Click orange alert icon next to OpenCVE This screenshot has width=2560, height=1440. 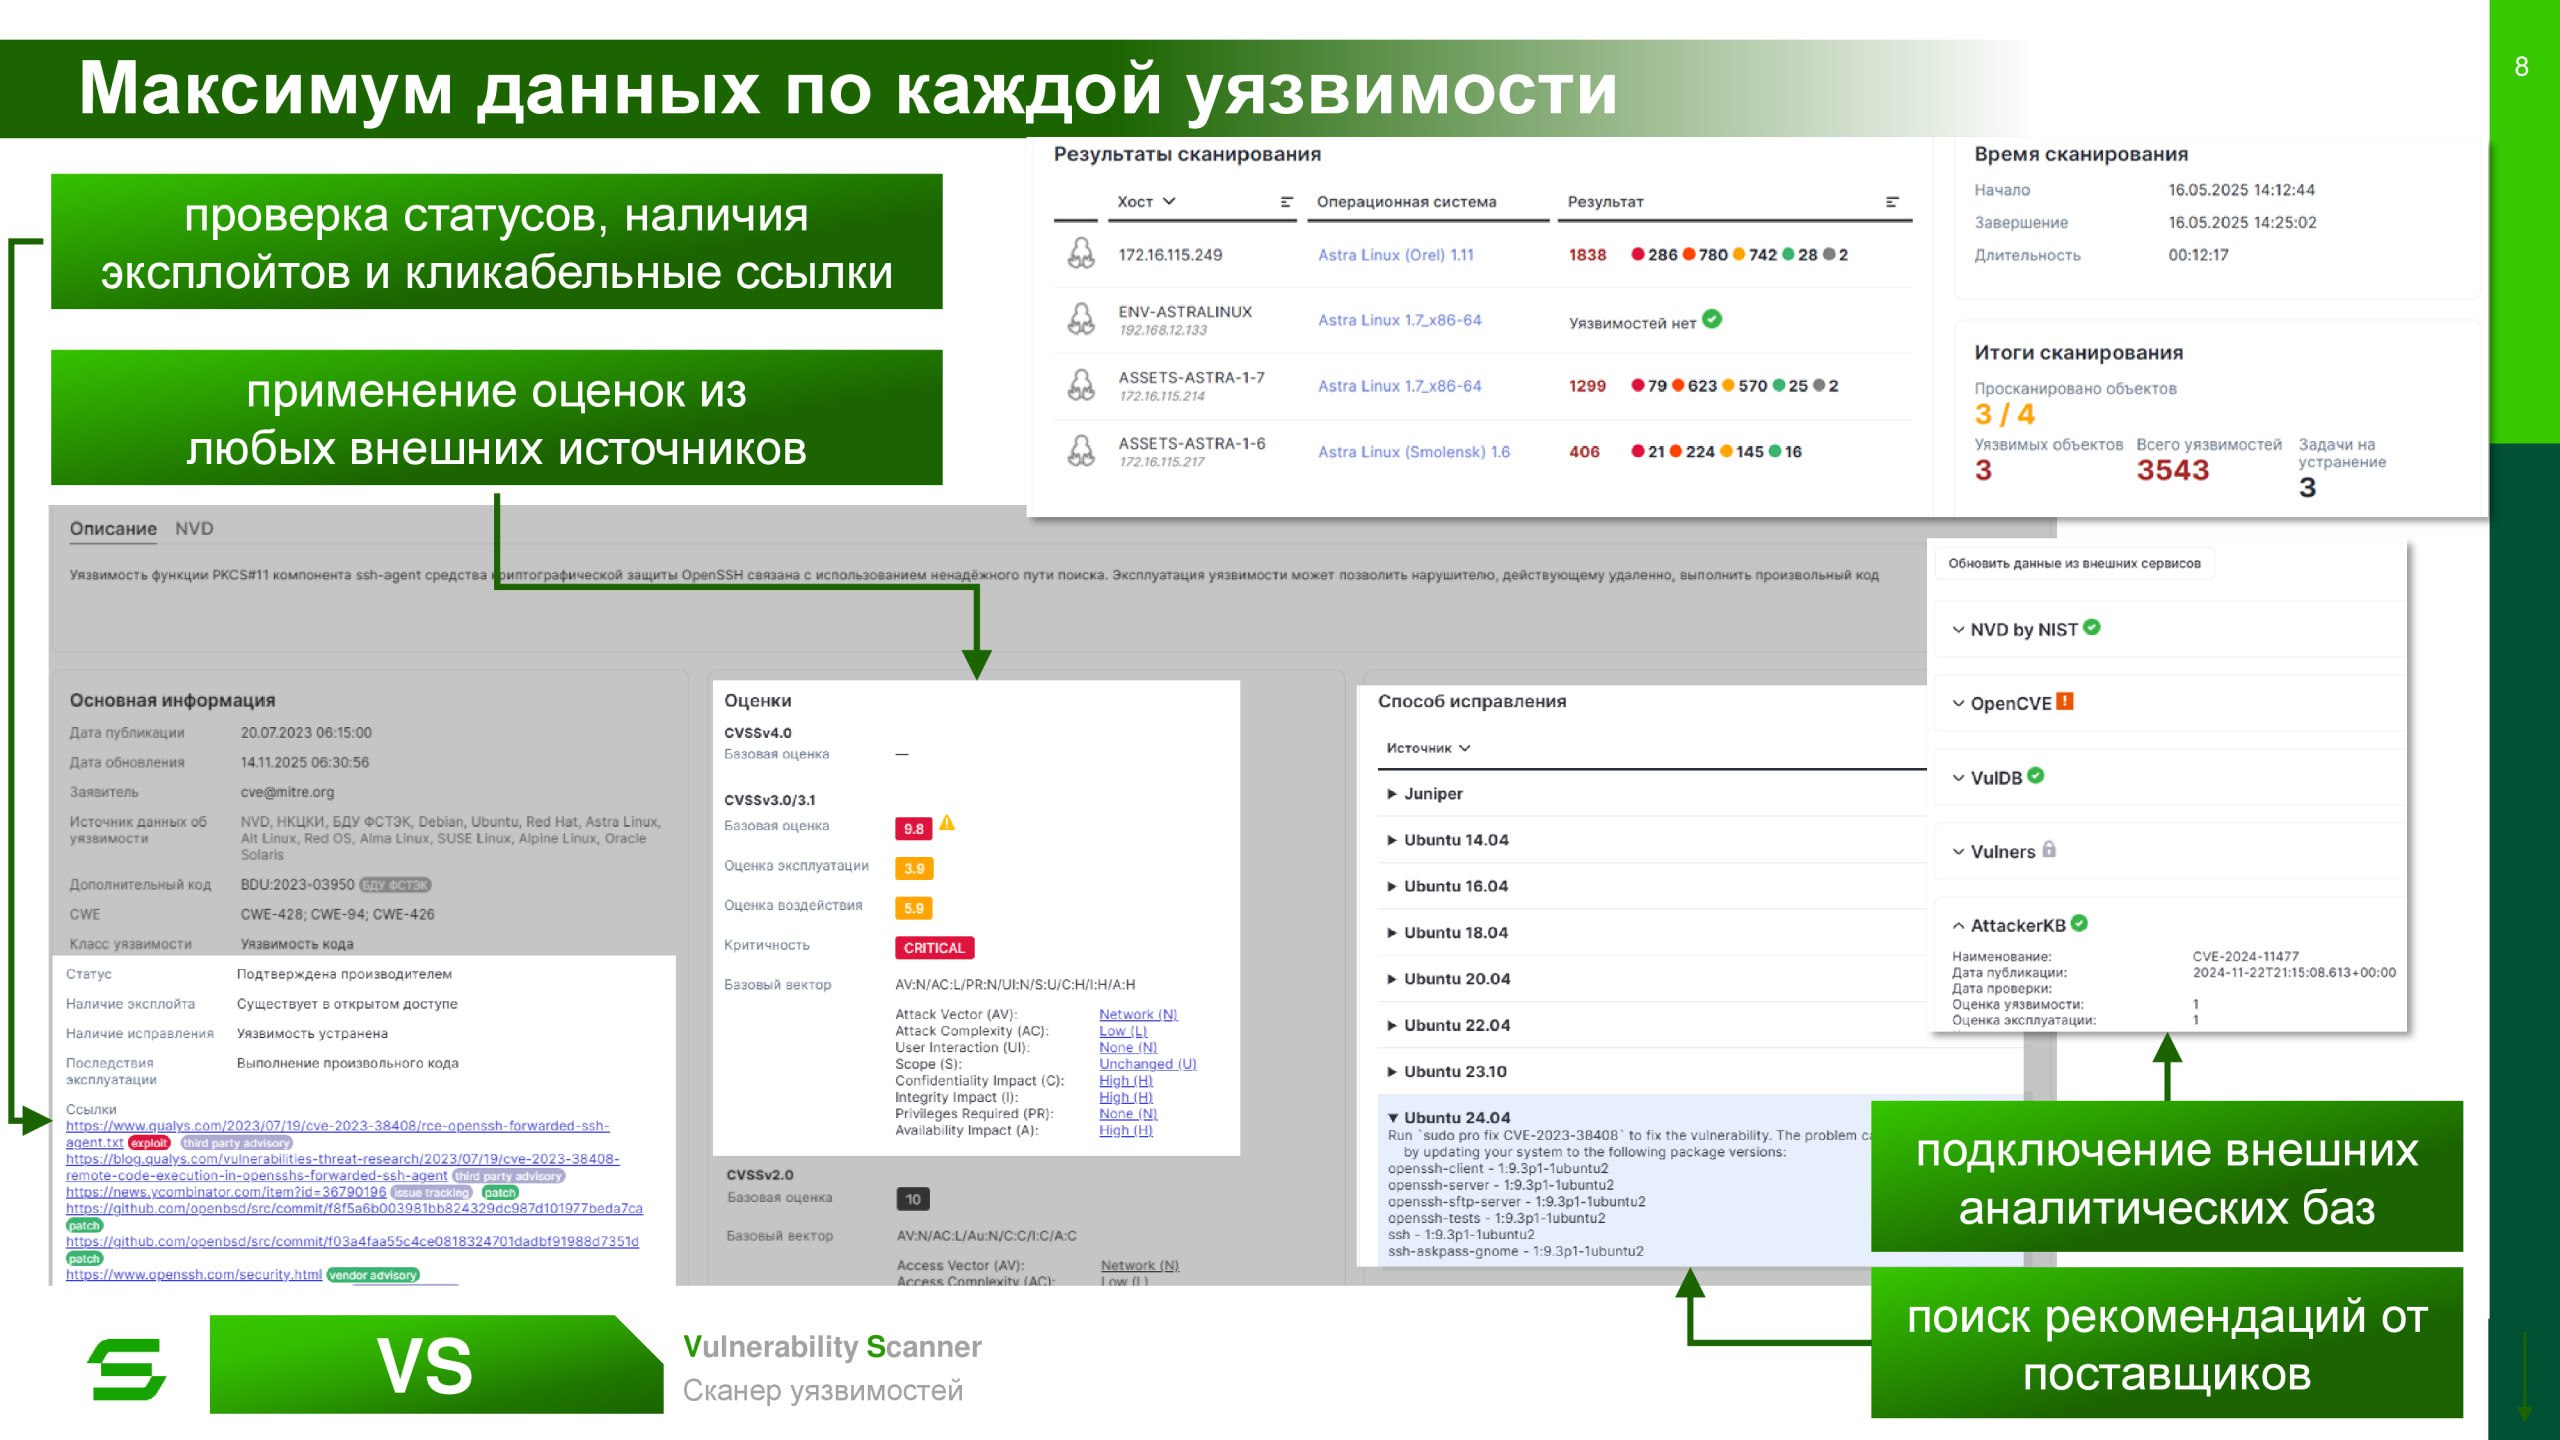(2065, 702)
